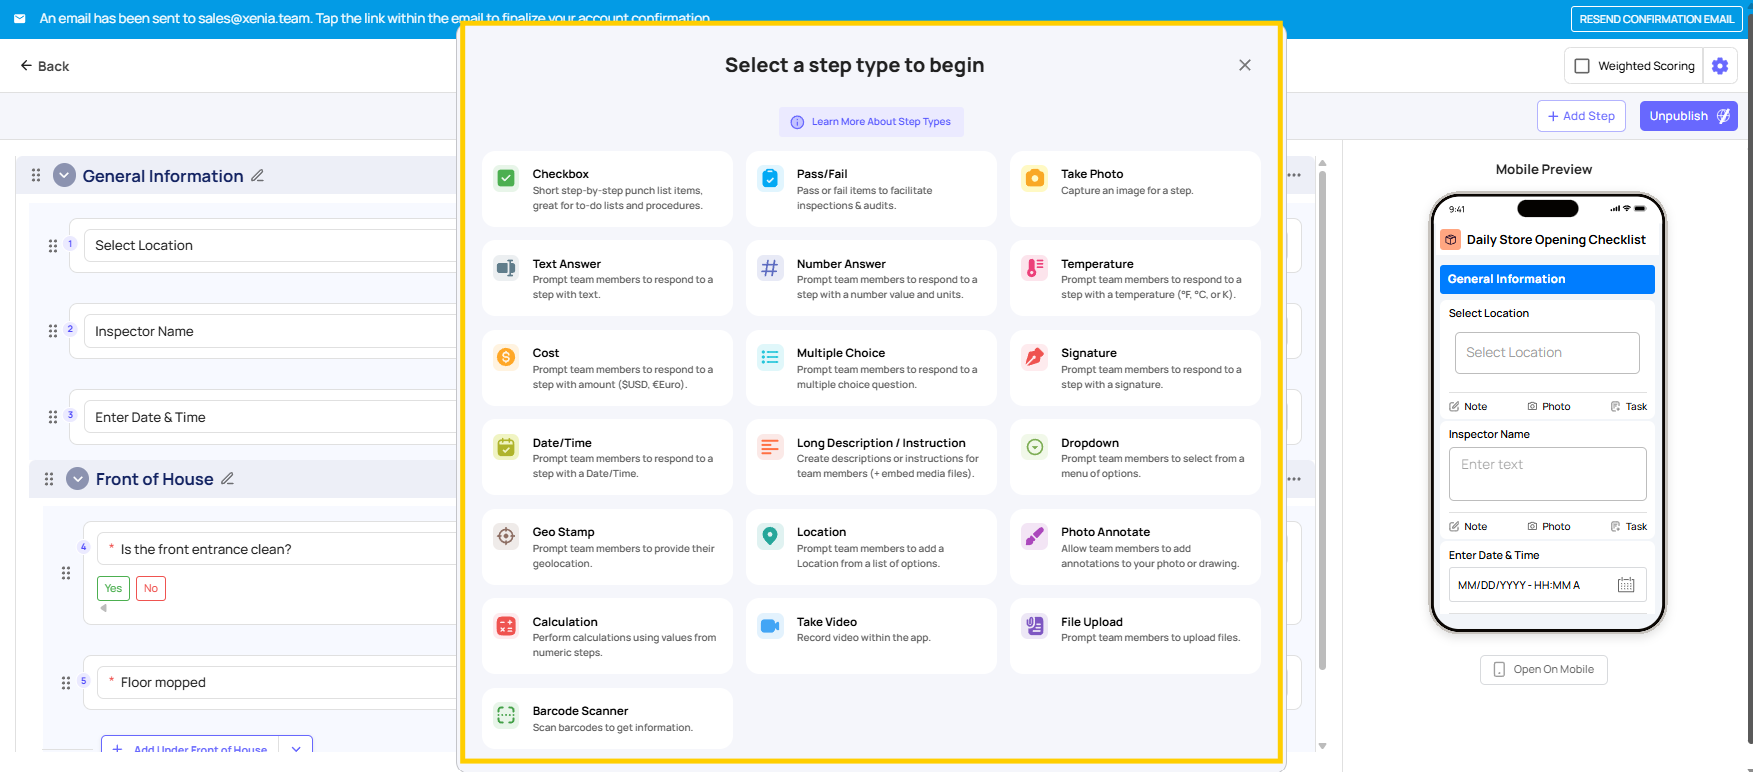Open the Add Under Front of House dropdown arrow
The image size is (1753, 772).
(x=296, y=748)
